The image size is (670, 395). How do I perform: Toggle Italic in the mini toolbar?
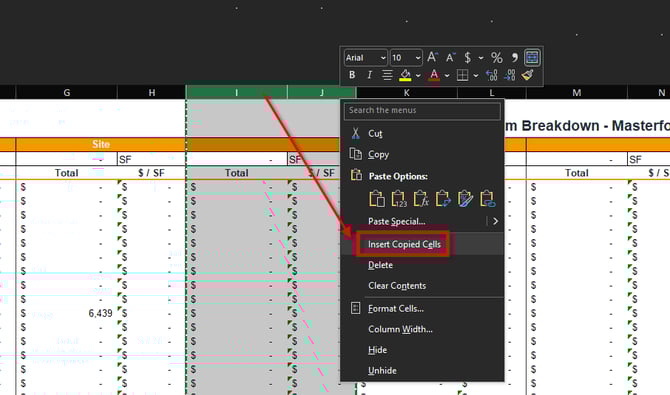(370, 75)
